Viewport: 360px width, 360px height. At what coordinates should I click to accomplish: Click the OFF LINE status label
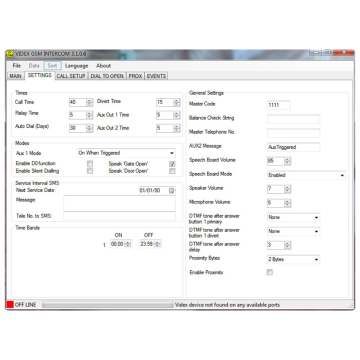[x=26, y=305]
